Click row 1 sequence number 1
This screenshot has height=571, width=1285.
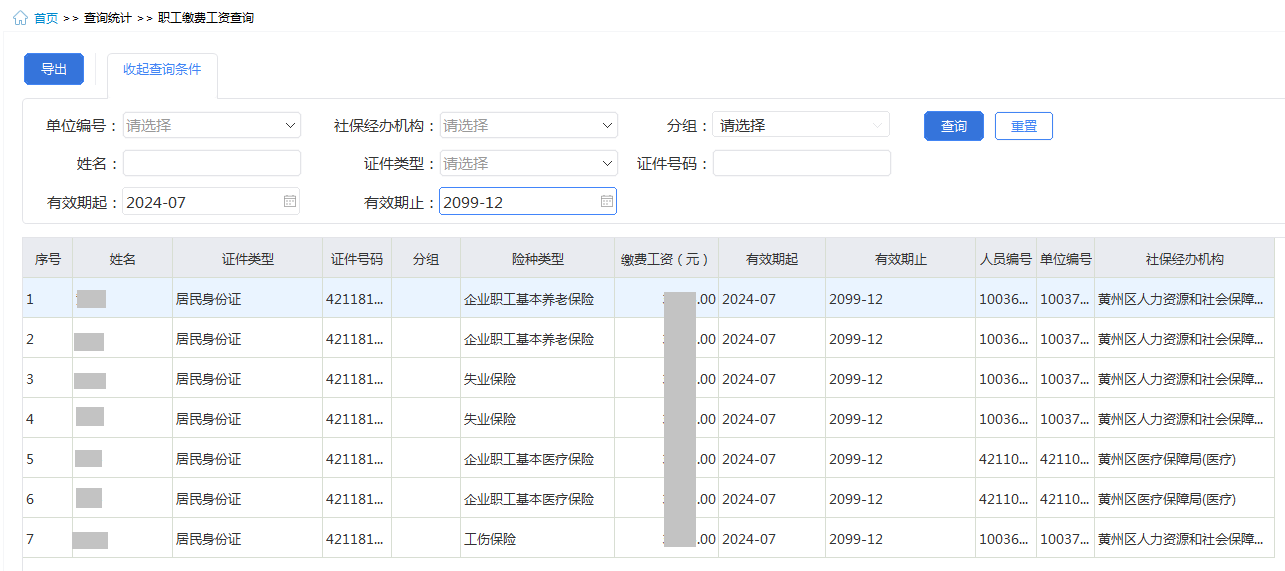click(x=48, y=299)
